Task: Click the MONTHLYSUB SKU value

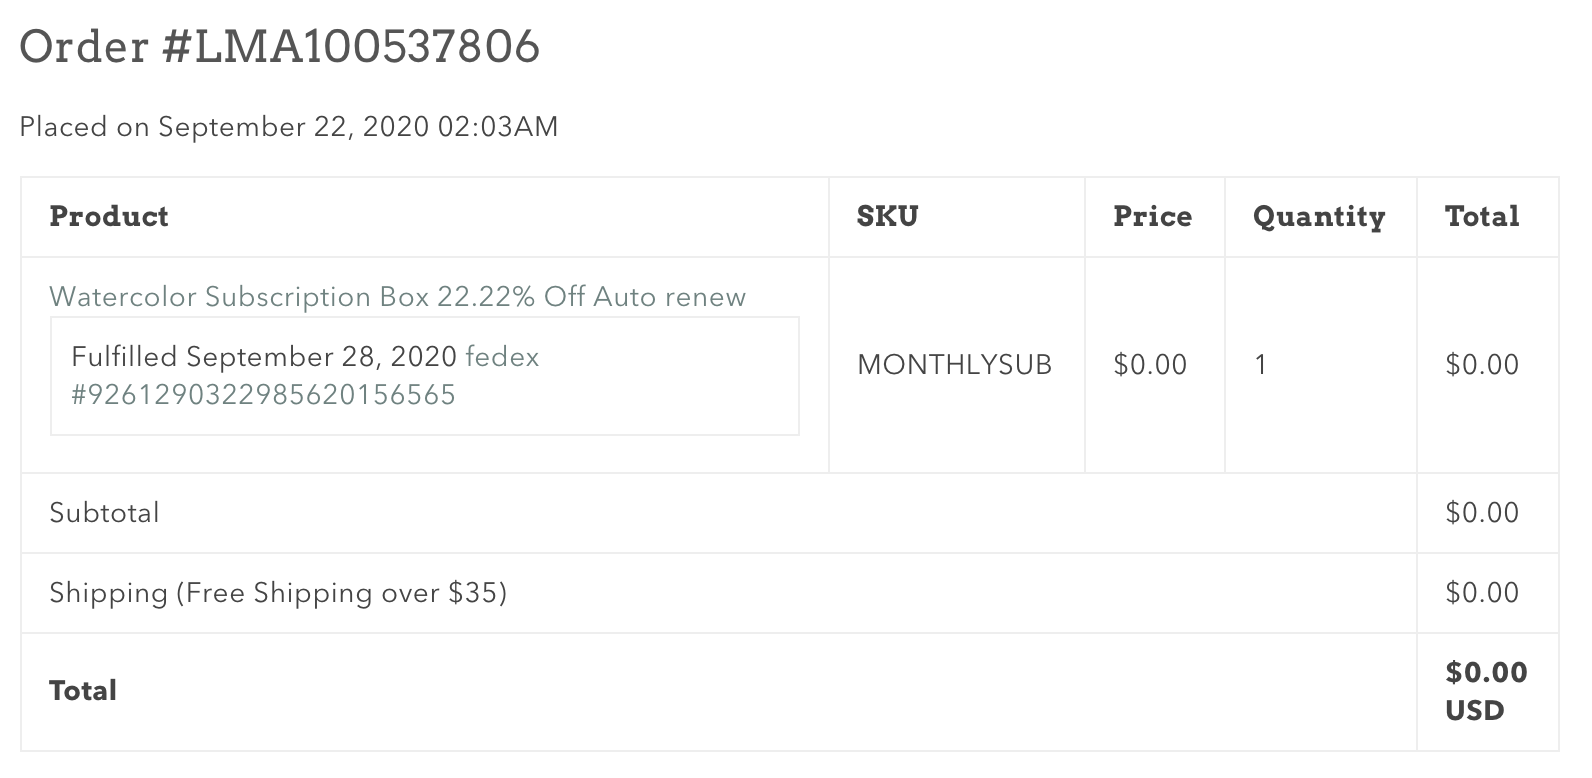Action: (x=954, y=365)
